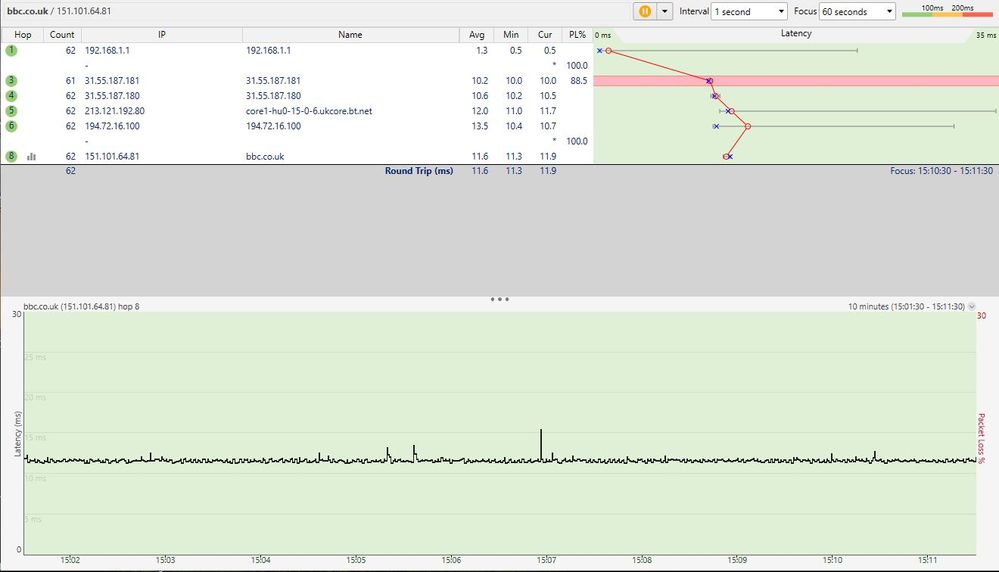
Task: Select the hop 3 green circle icon
Action: [x=11, y=80]
